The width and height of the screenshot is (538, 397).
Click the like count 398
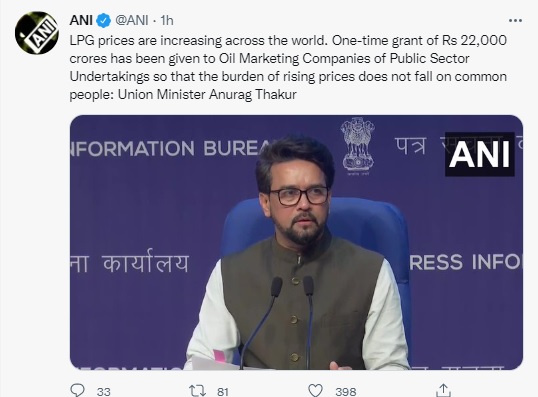click(346, 392)
